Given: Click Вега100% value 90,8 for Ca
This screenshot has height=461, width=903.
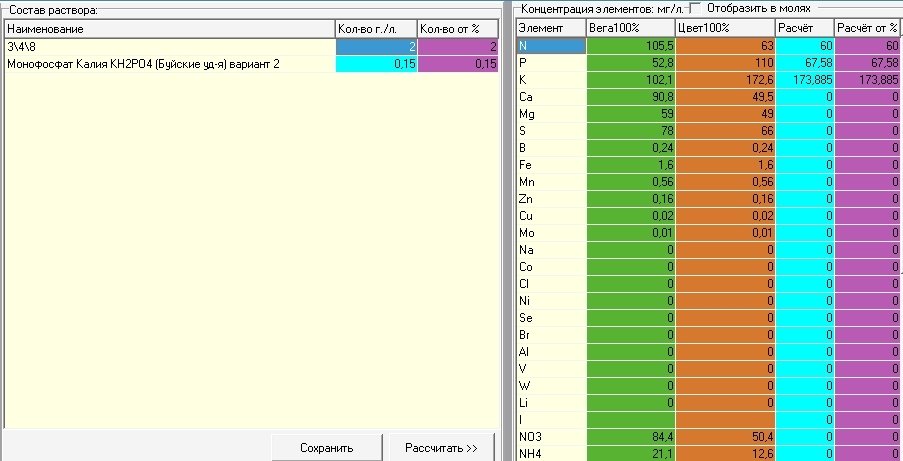Looking at the screenshot, I should point(631,97).
